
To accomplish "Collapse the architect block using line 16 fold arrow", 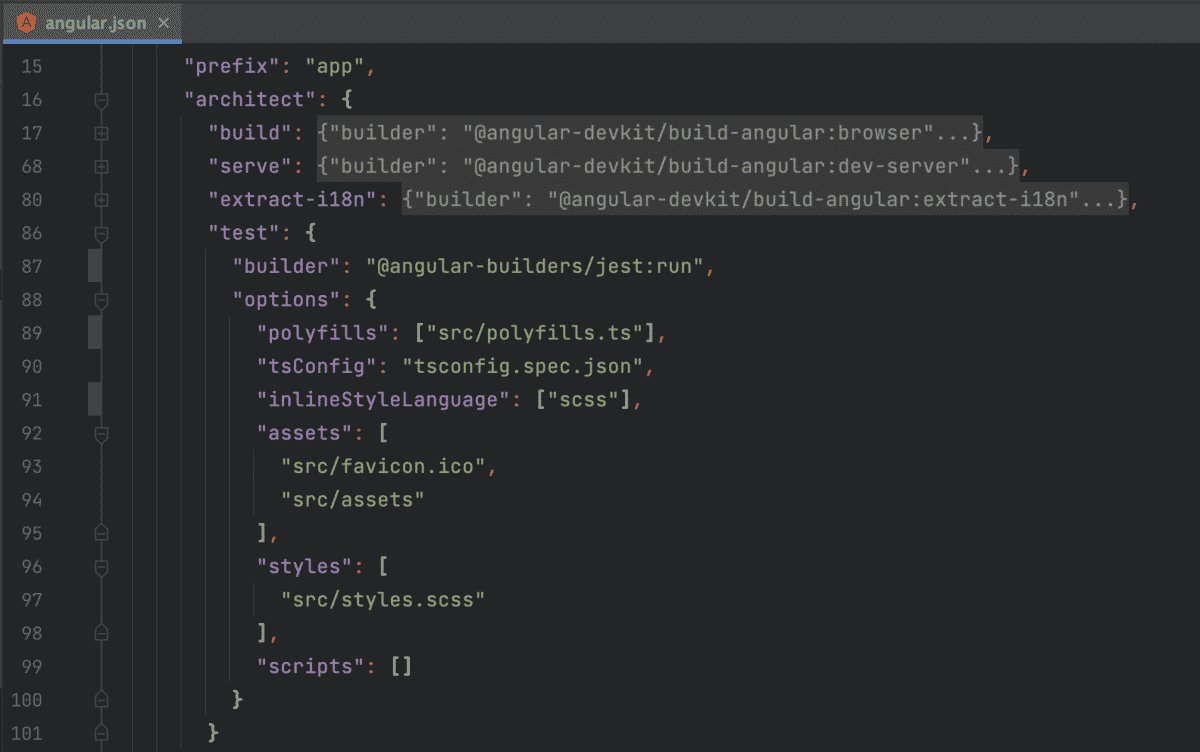I will point(100,99).
